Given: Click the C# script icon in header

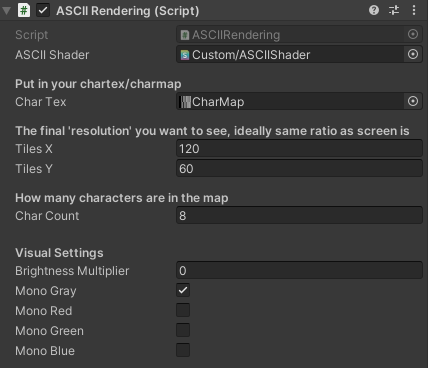Looking at the screenshot, I should coord(24,10).
